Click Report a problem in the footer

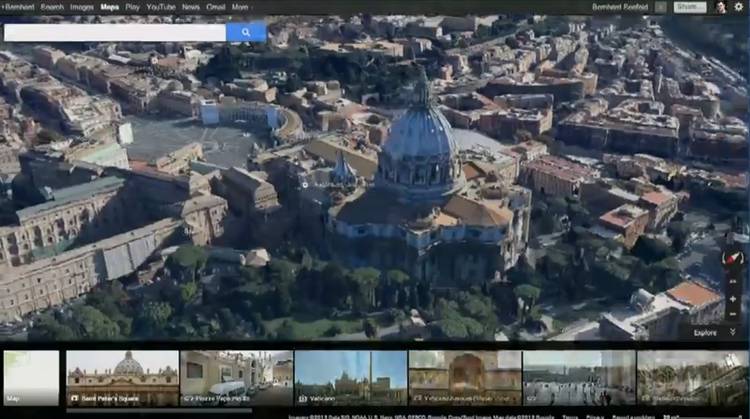(x=632, y=417)
